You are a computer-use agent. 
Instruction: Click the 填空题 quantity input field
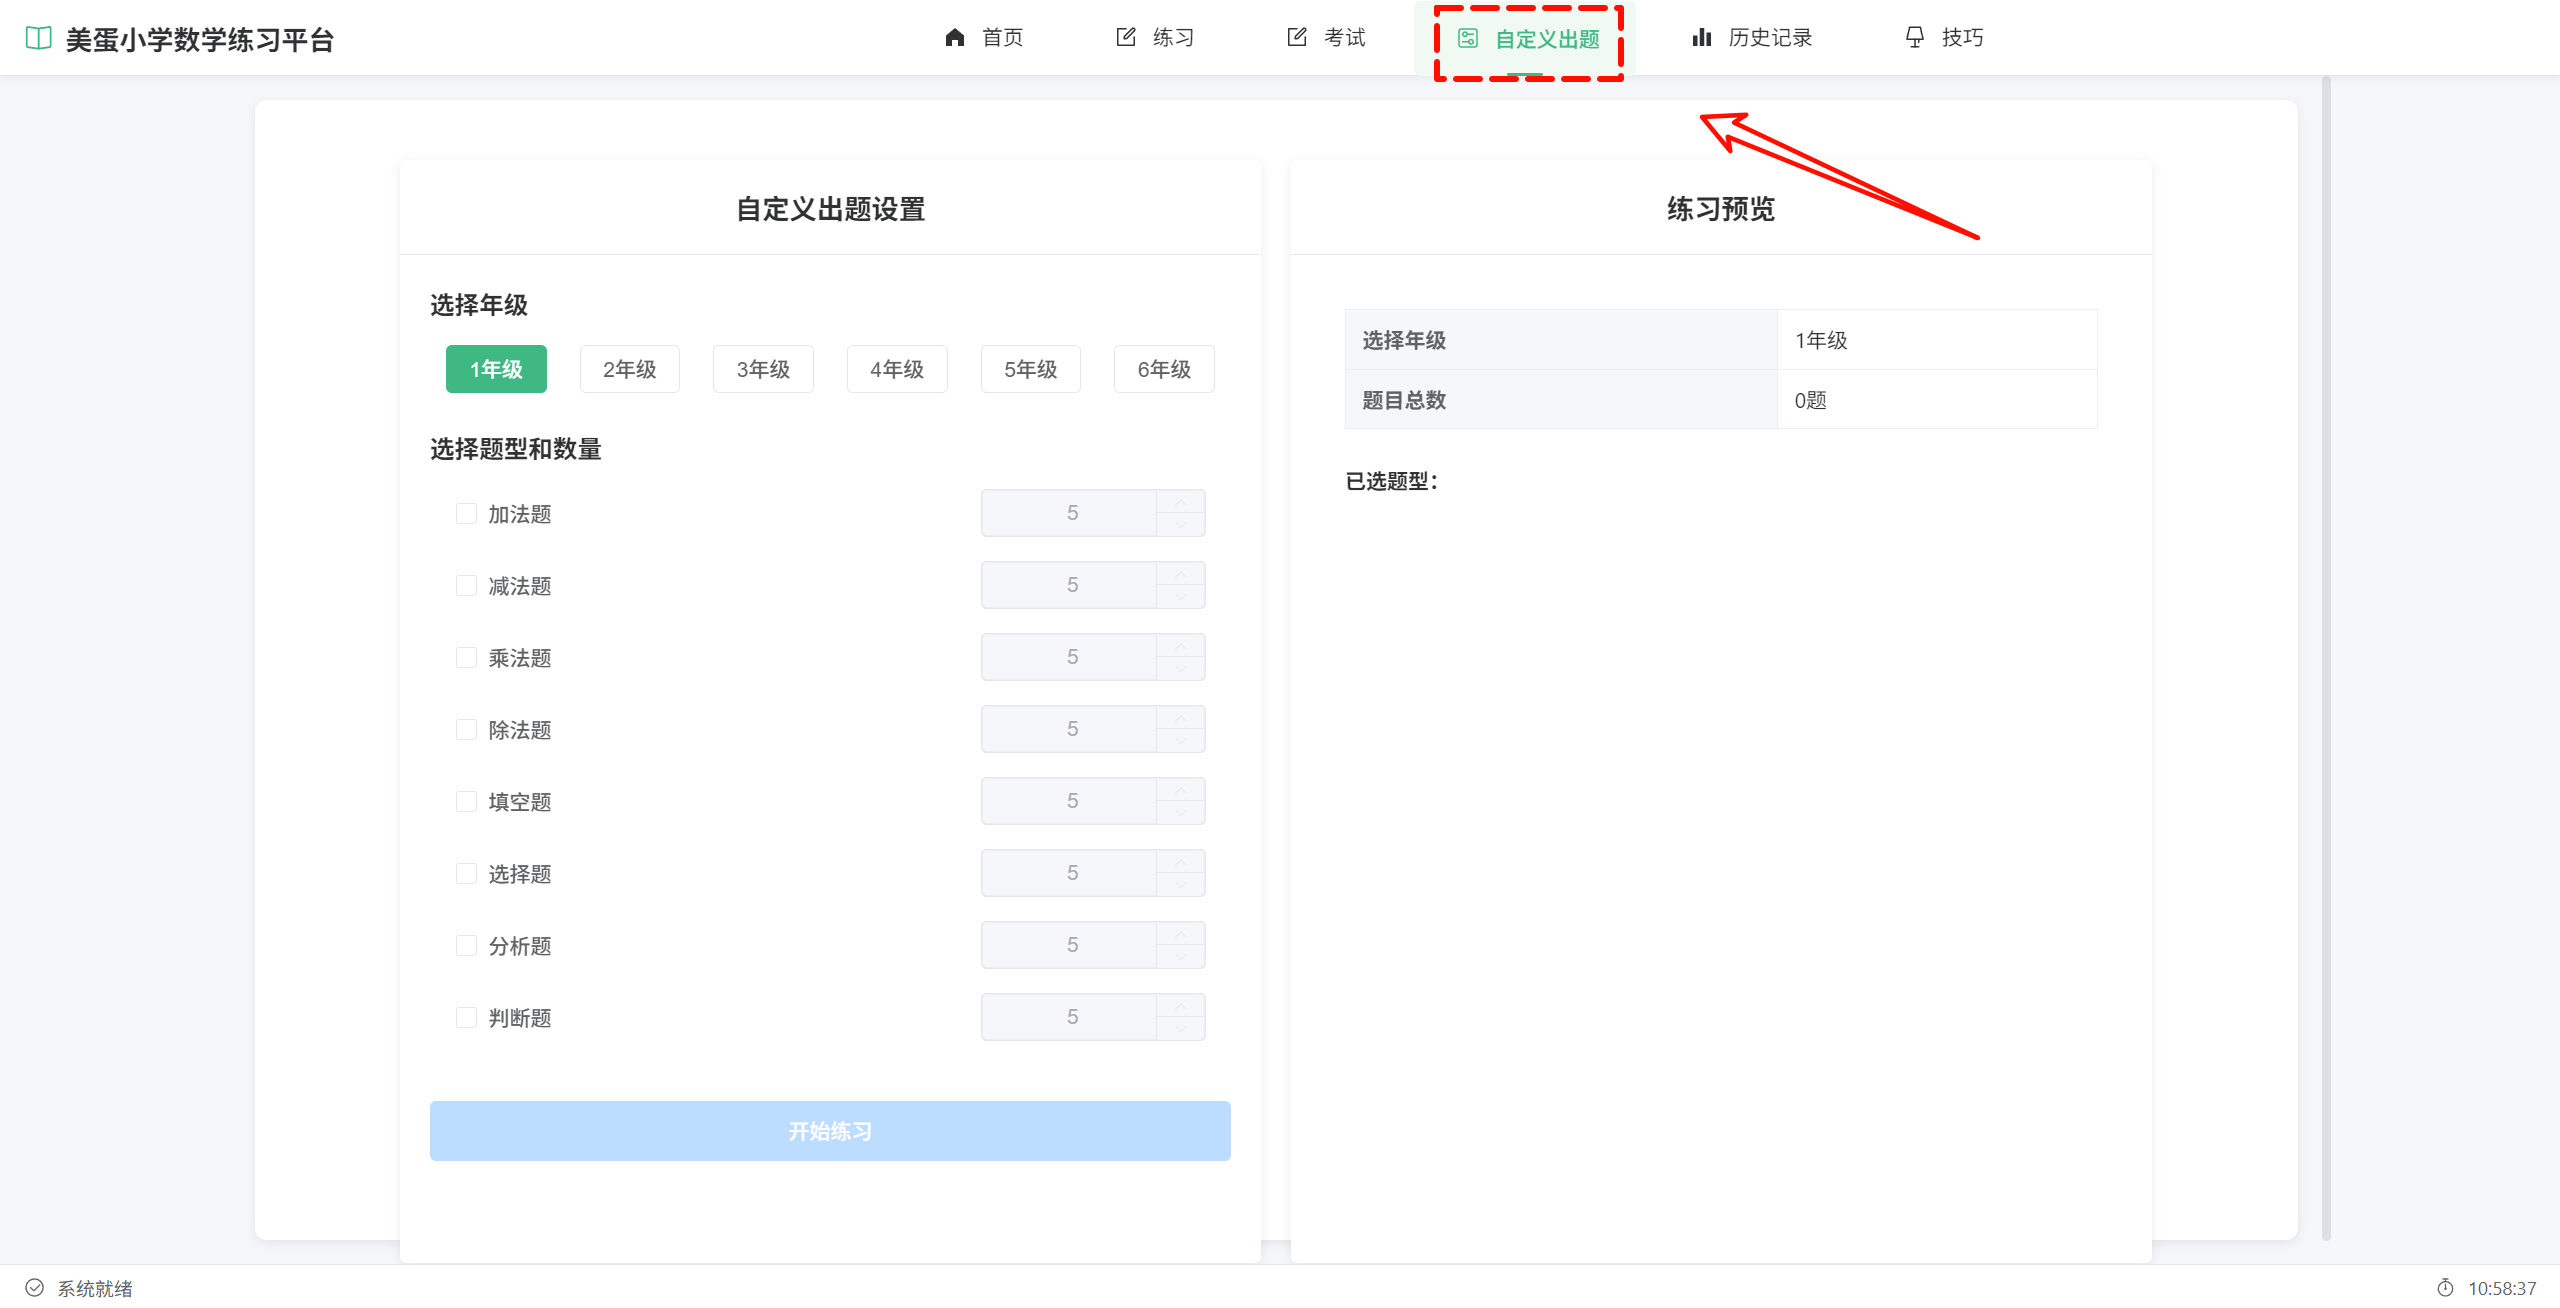pyautogui.click(x=1070, y=801)
